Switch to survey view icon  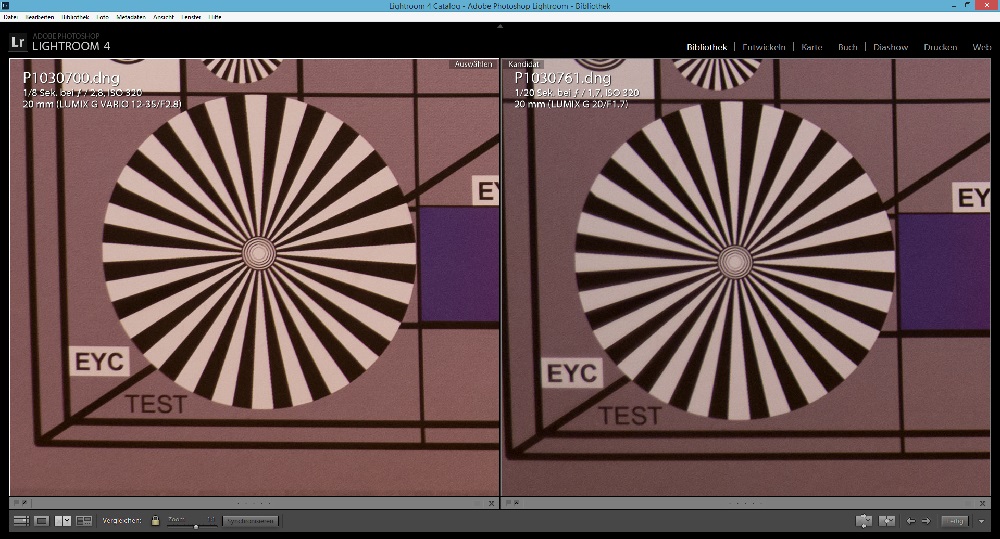pyautogui.click(x=84, y=521)
